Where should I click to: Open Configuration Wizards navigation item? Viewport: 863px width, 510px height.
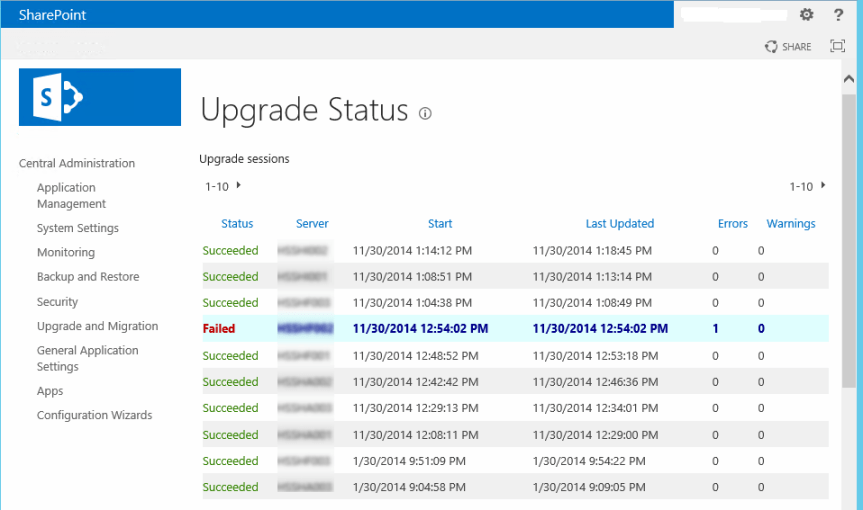point(94,415)
